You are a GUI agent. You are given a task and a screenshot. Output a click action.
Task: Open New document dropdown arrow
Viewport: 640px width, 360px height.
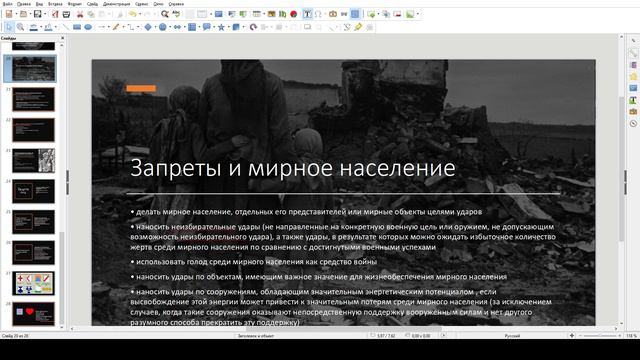(16, 14)
